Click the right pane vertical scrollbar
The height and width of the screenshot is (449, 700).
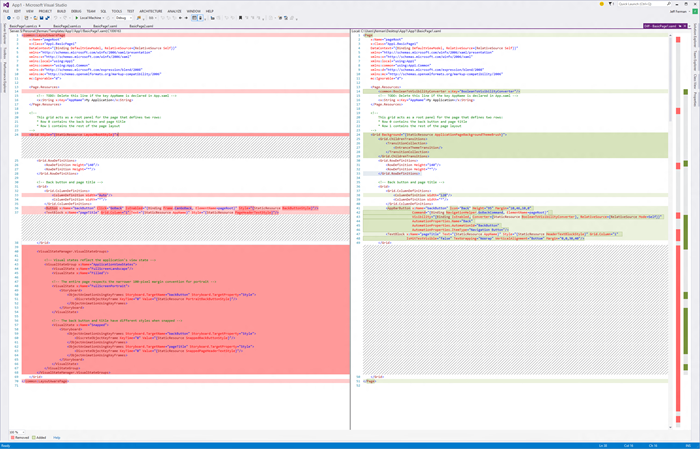(671, 230)
